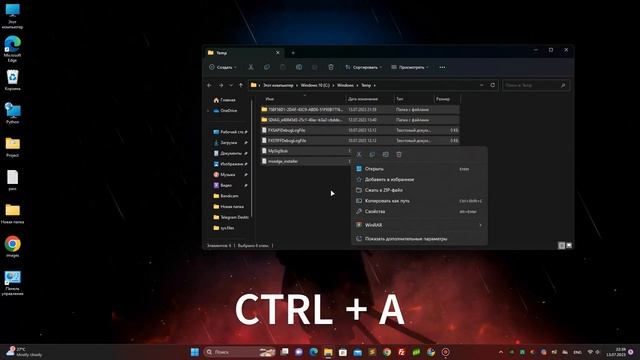Open Видео in the navigation pane
This screenshot has width=640, height=360.
[226, 185]
